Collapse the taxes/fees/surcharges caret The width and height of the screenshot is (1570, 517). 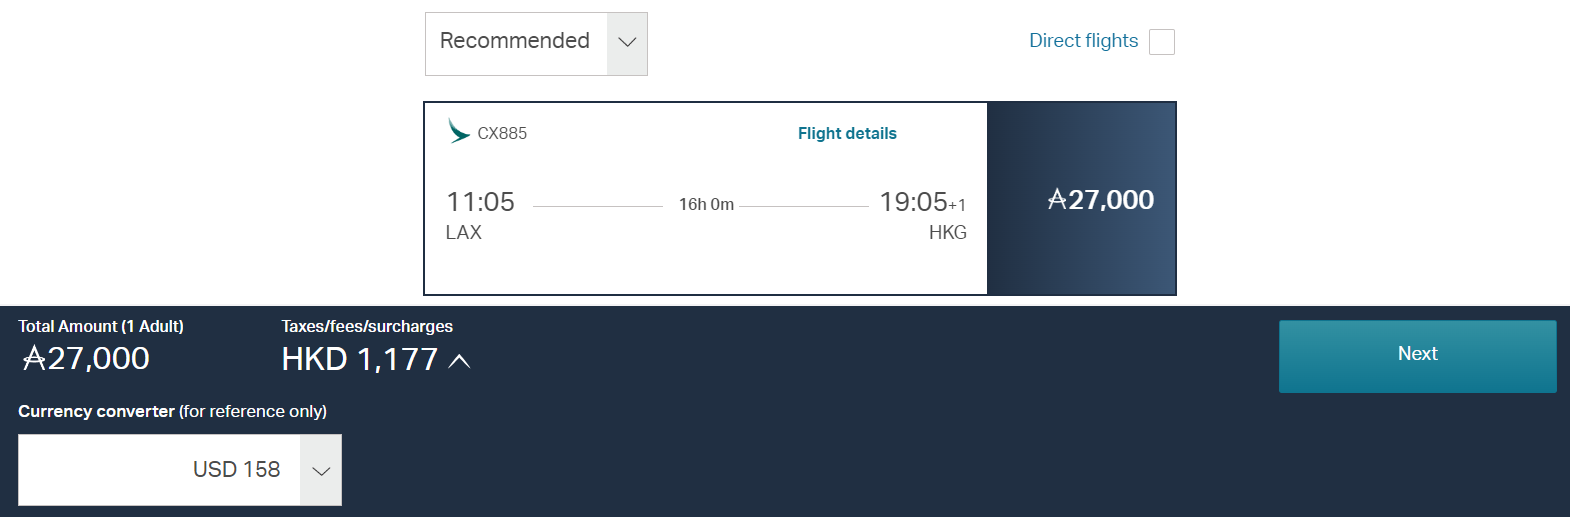click(459, 361)
